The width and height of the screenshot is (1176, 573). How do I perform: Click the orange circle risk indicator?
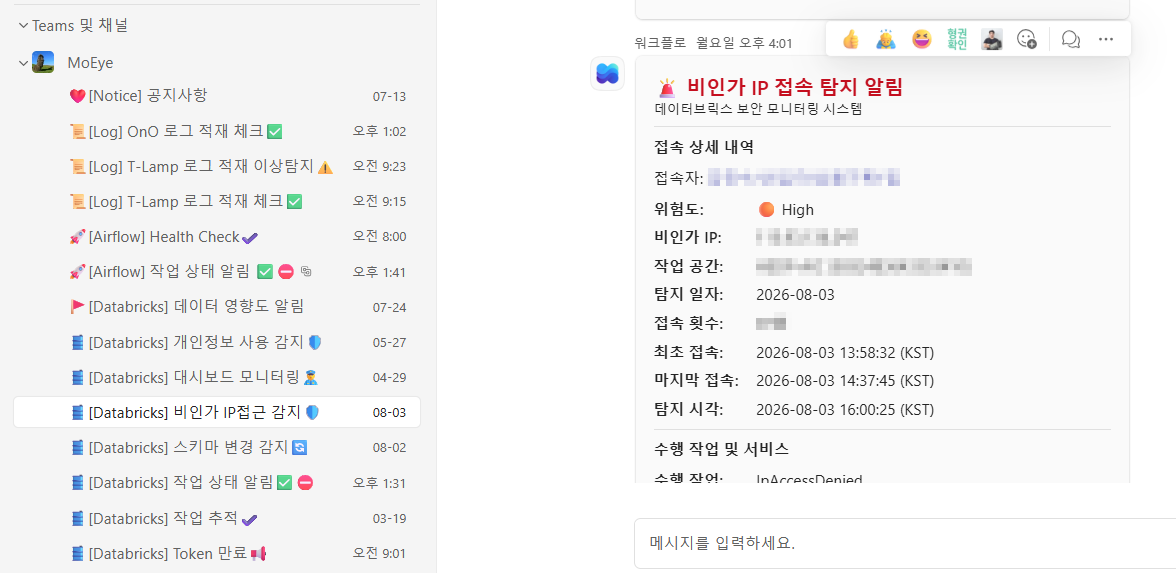[766, 209]
